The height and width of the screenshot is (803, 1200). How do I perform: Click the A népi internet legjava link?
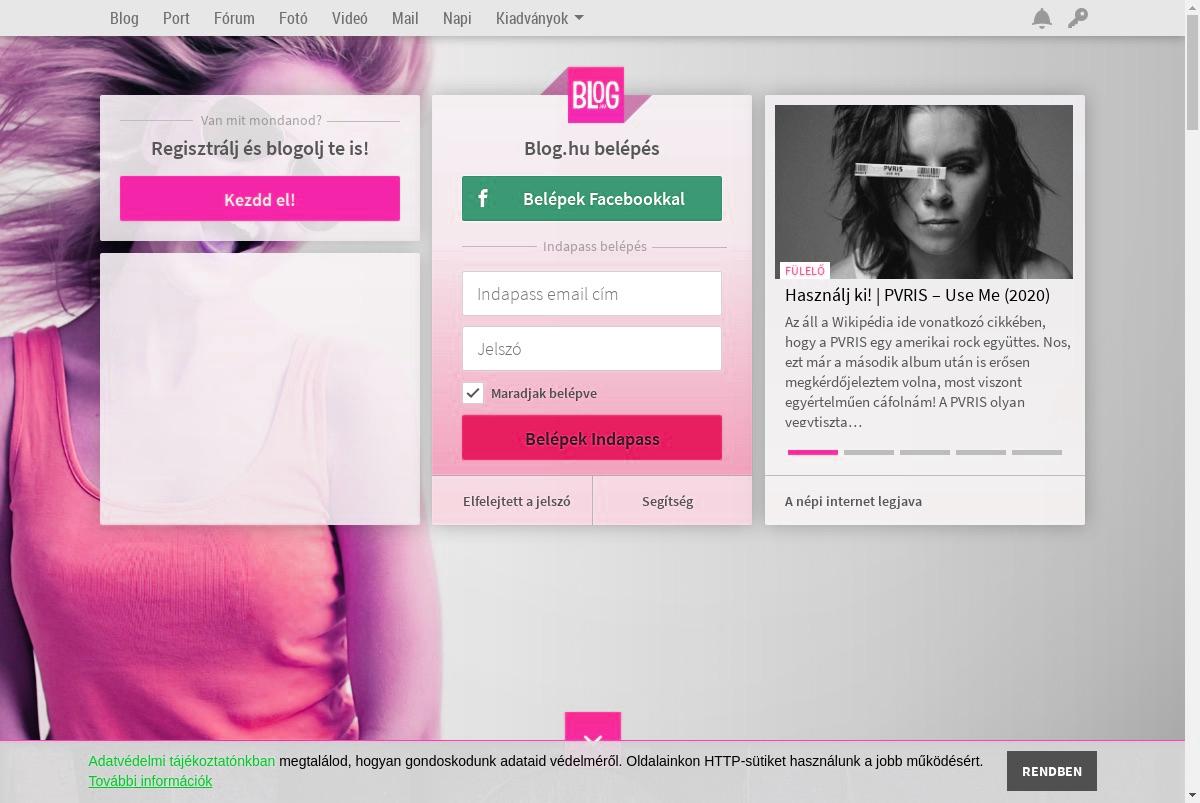pos(853,501)
